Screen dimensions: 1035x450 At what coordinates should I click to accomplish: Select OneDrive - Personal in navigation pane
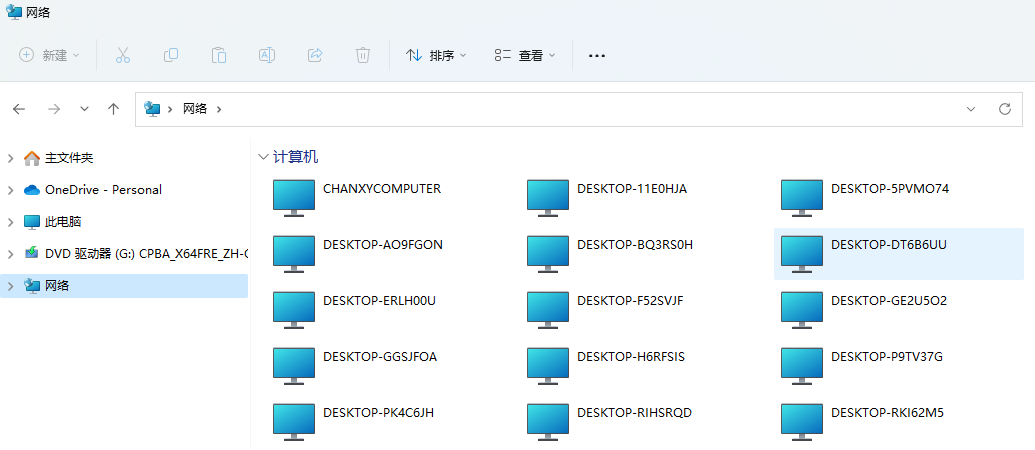pyautogui.click(x=103, y=190)
